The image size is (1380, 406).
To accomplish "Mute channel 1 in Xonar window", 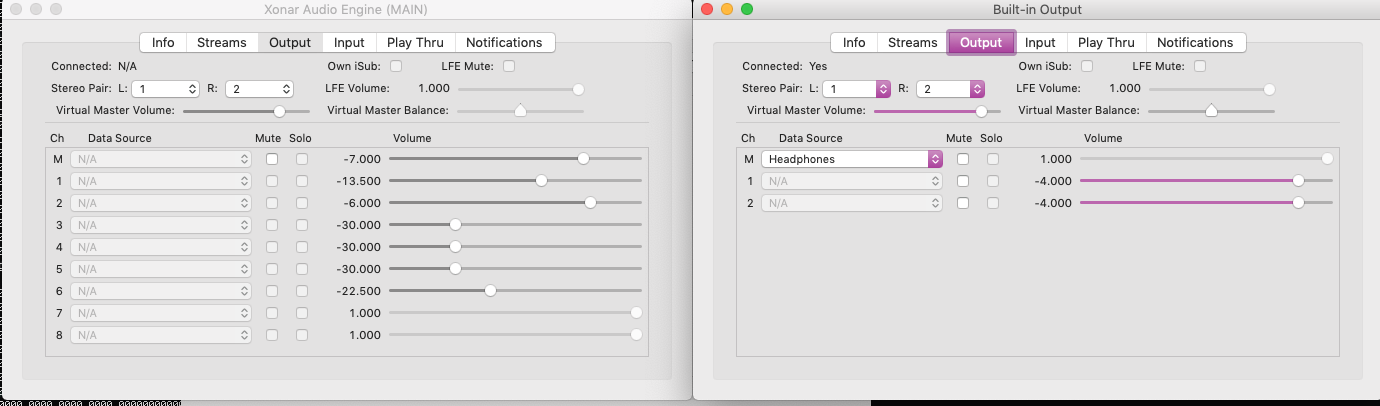I will (x=272, y=181).
